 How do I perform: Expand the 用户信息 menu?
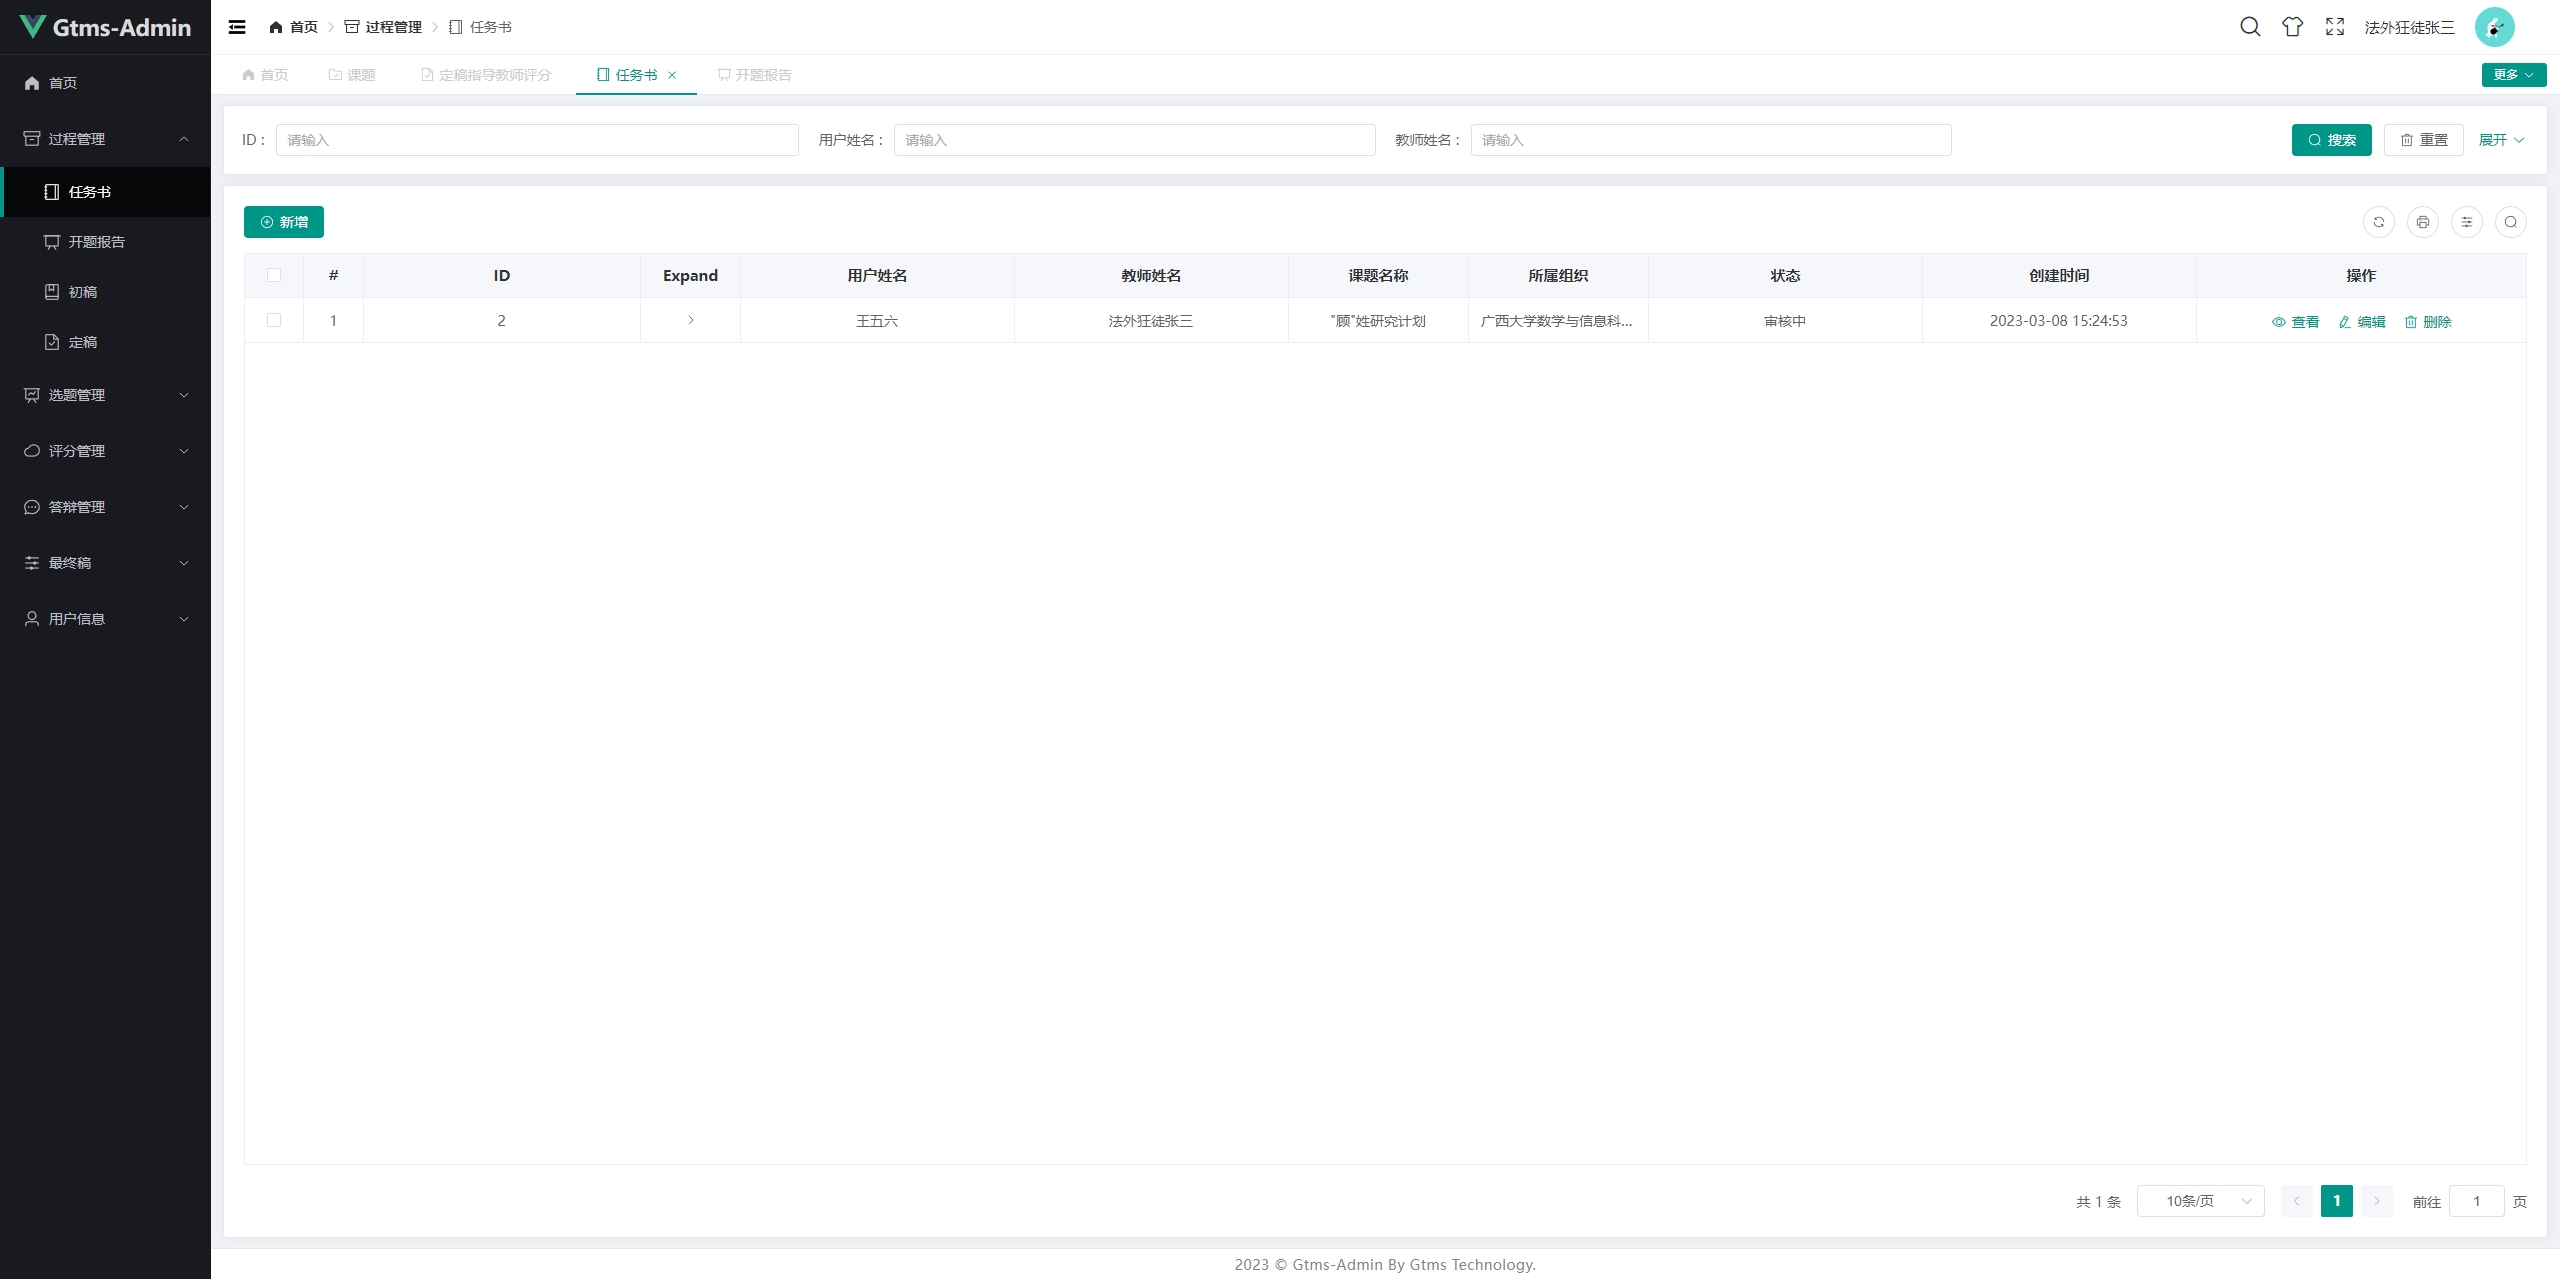click(x=105, y=619)
